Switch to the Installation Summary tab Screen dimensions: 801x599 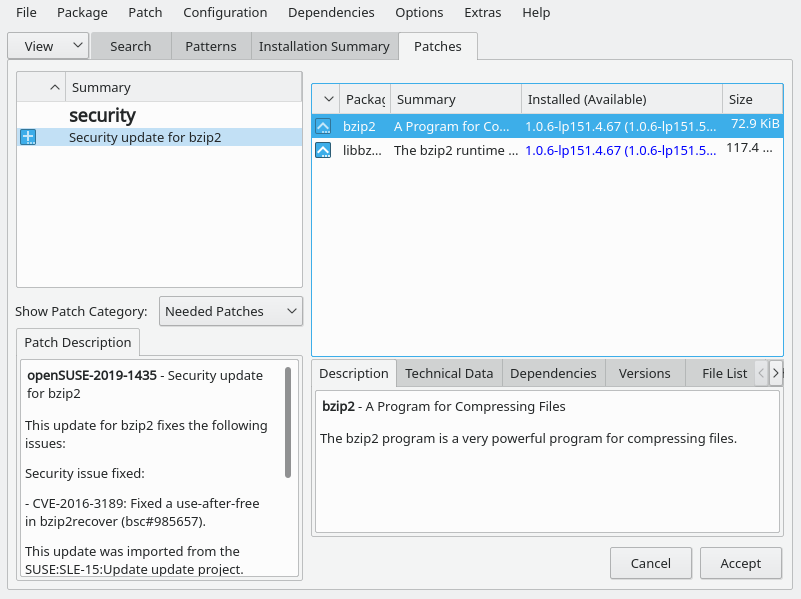(324, 46)
